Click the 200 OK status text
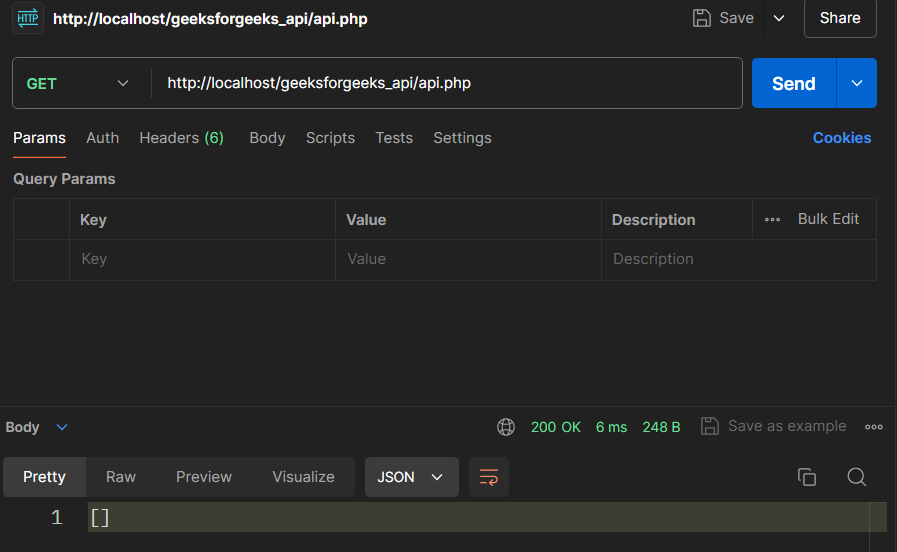 (x=555, y=427)
